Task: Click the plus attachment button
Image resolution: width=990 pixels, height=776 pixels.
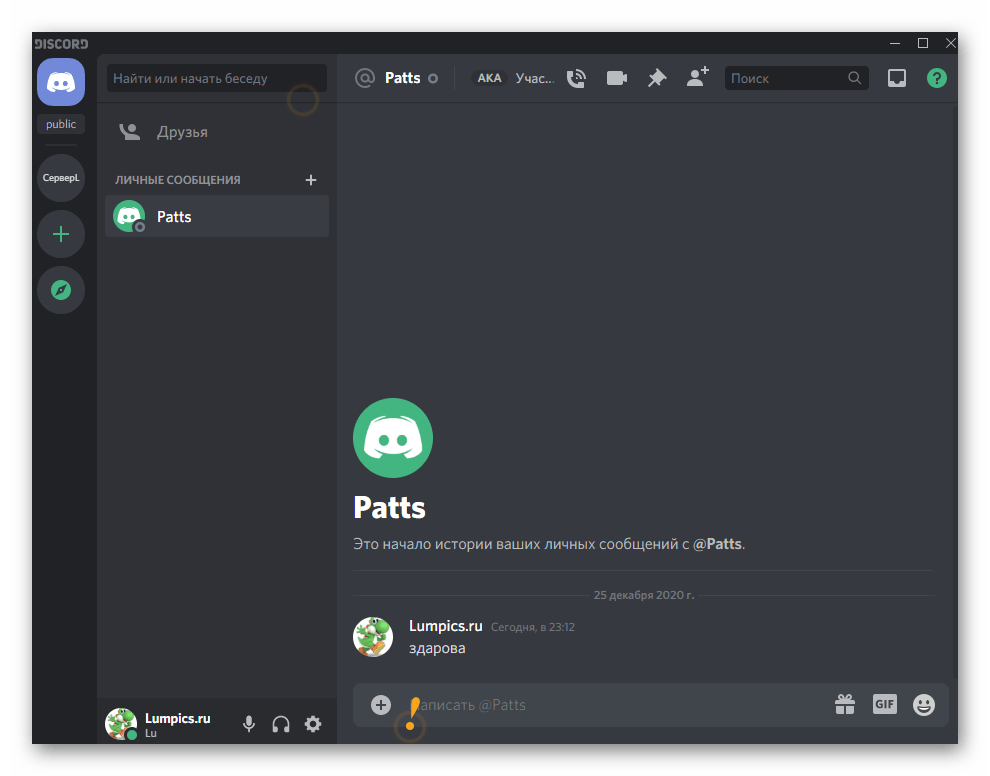Action: click(381, 705)
